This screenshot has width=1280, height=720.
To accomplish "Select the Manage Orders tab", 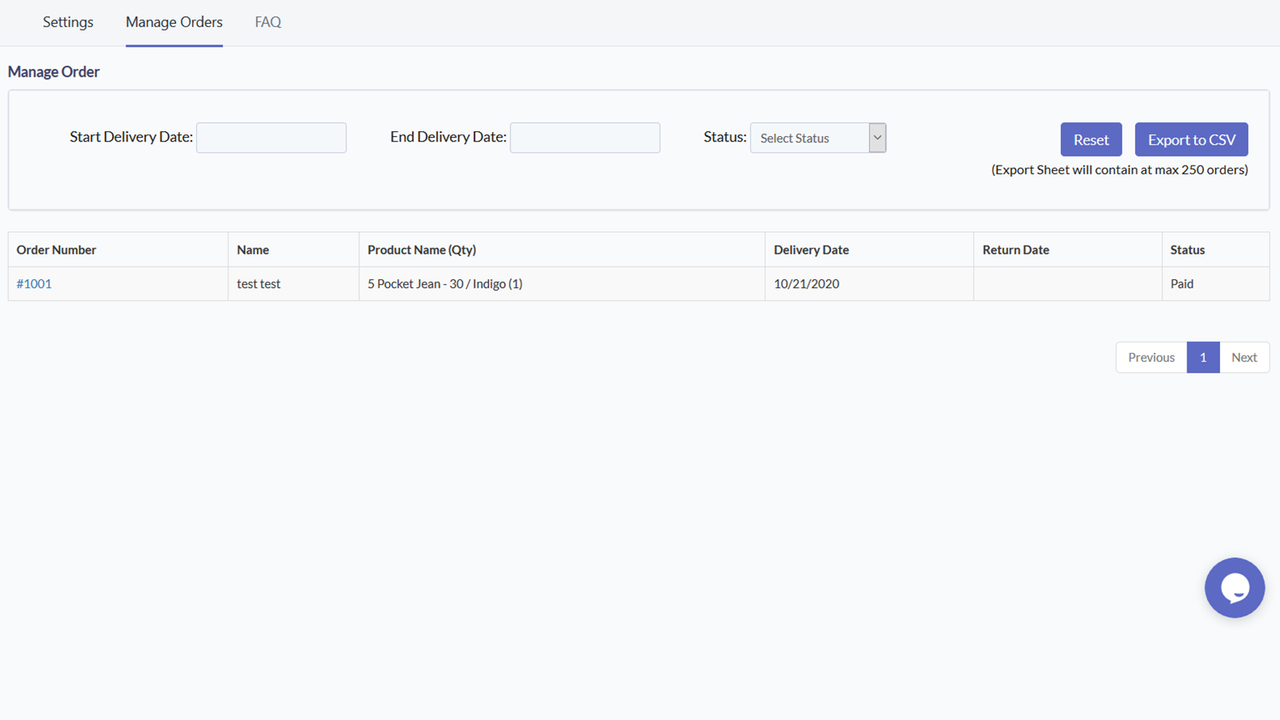I will click(x=173, y=22).
